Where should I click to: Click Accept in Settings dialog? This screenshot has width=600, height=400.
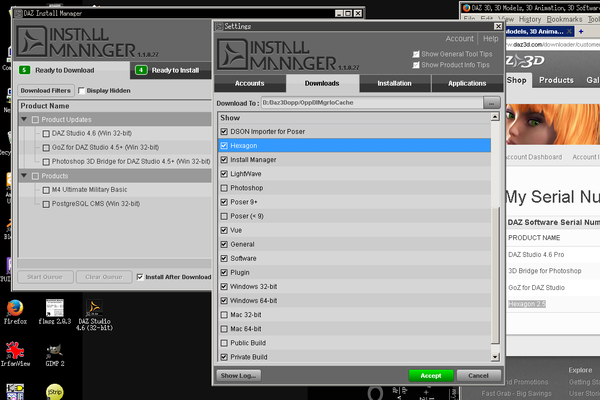pos(431,376)
